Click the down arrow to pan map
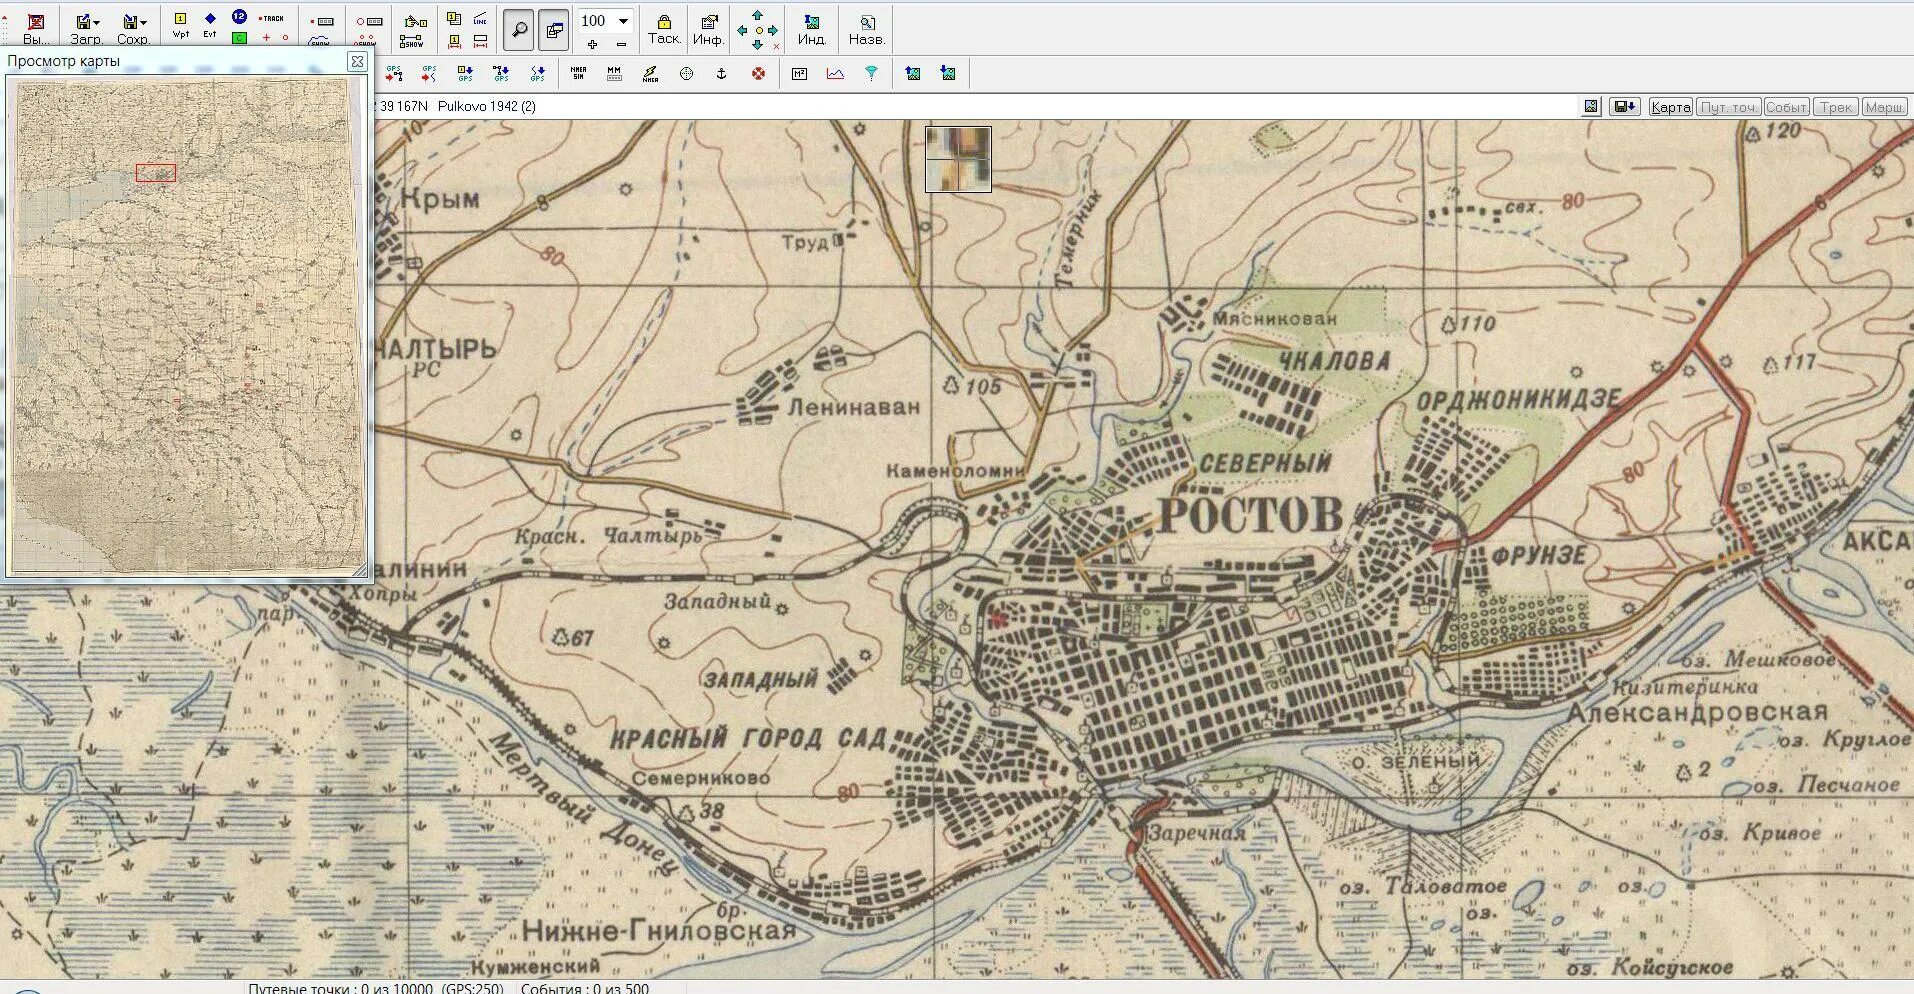Viewport: 1914px width, 994px height. pos(757,45)
